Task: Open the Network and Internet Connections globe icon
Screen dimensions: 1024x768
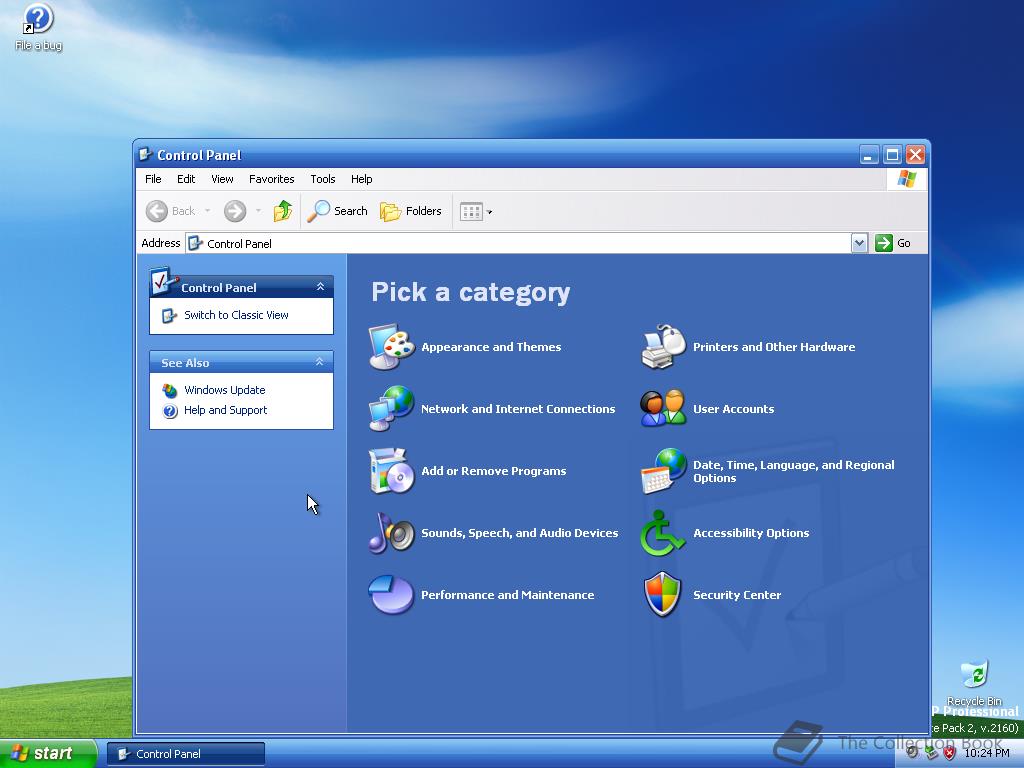Action: tap(391, 409)
